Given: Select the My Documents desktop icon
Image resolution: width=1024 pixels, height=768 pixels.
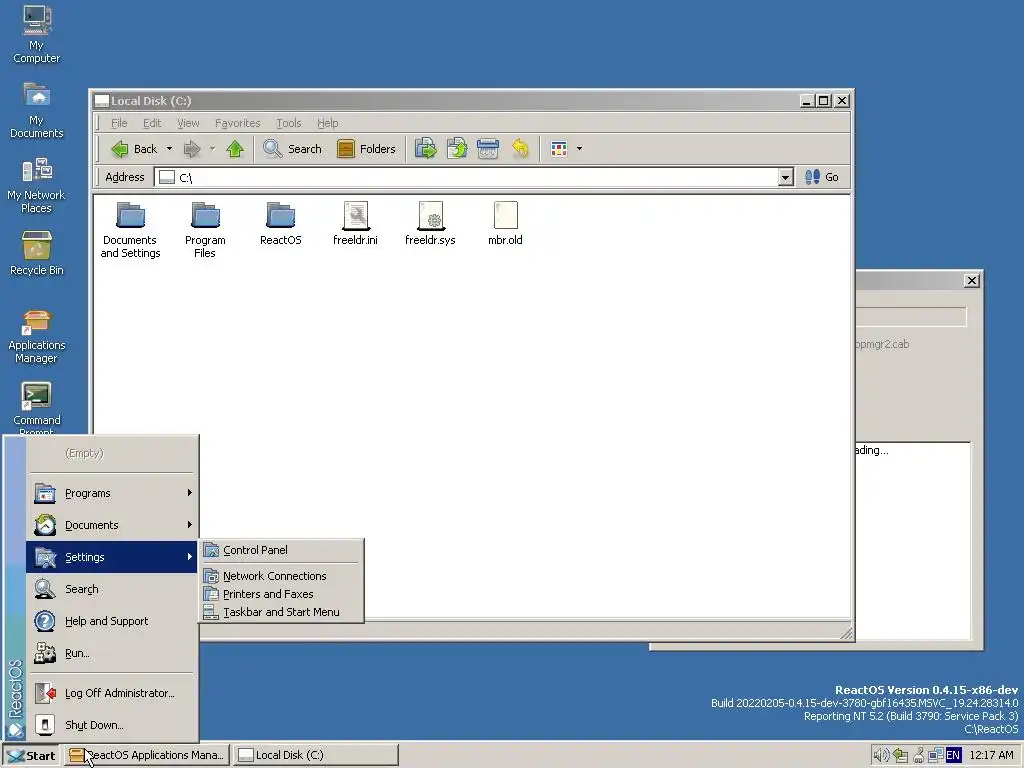Looking at the screenshot, I should pos(37,110).
